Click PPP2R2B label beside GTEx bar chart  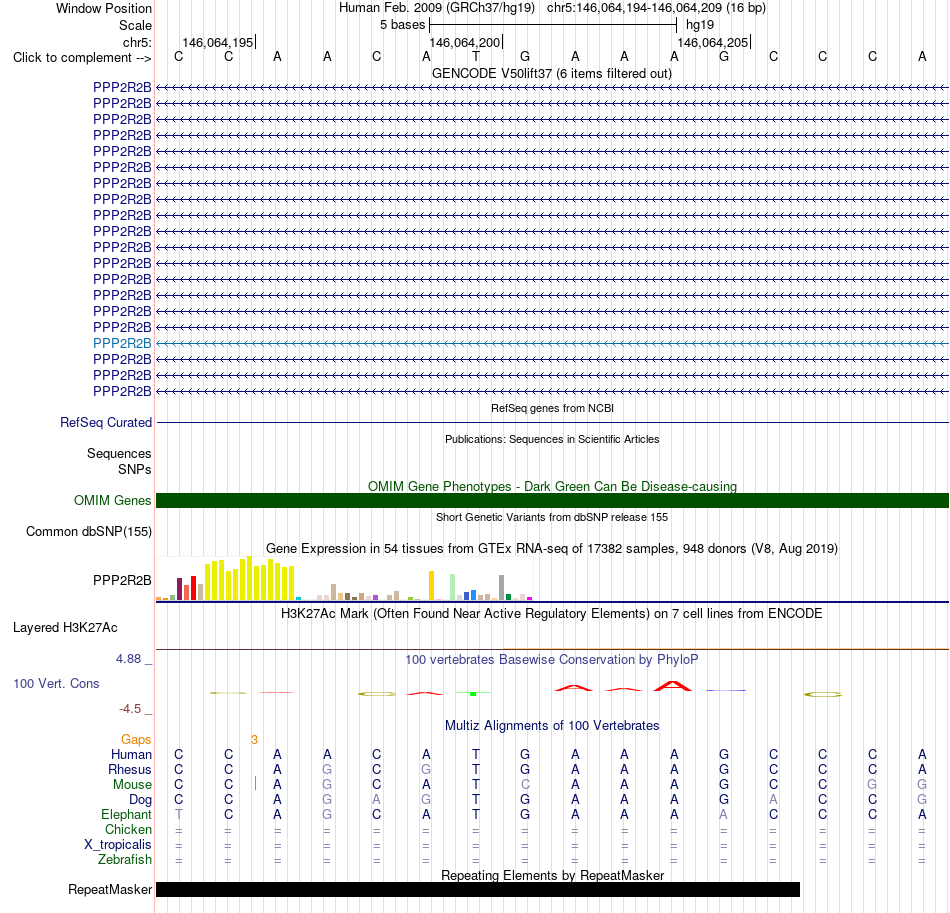click(x=122, y=580)
